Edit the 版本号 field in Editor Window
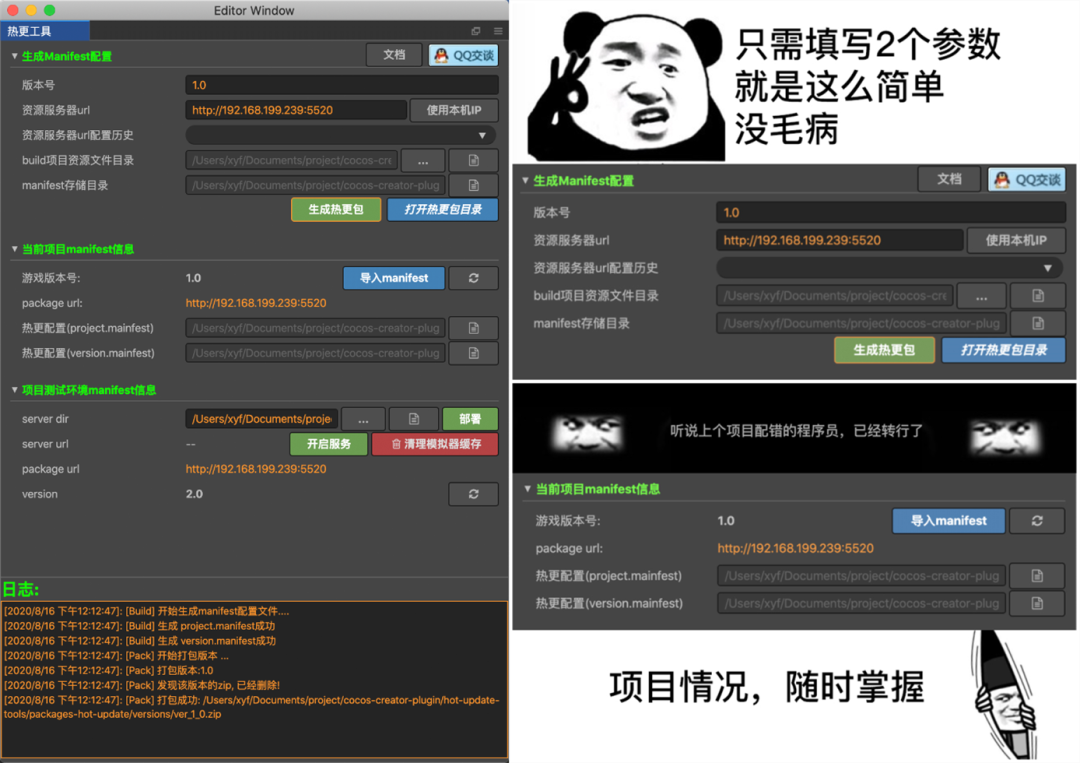This screenshot has height=763, width=1080. point(342,85)
